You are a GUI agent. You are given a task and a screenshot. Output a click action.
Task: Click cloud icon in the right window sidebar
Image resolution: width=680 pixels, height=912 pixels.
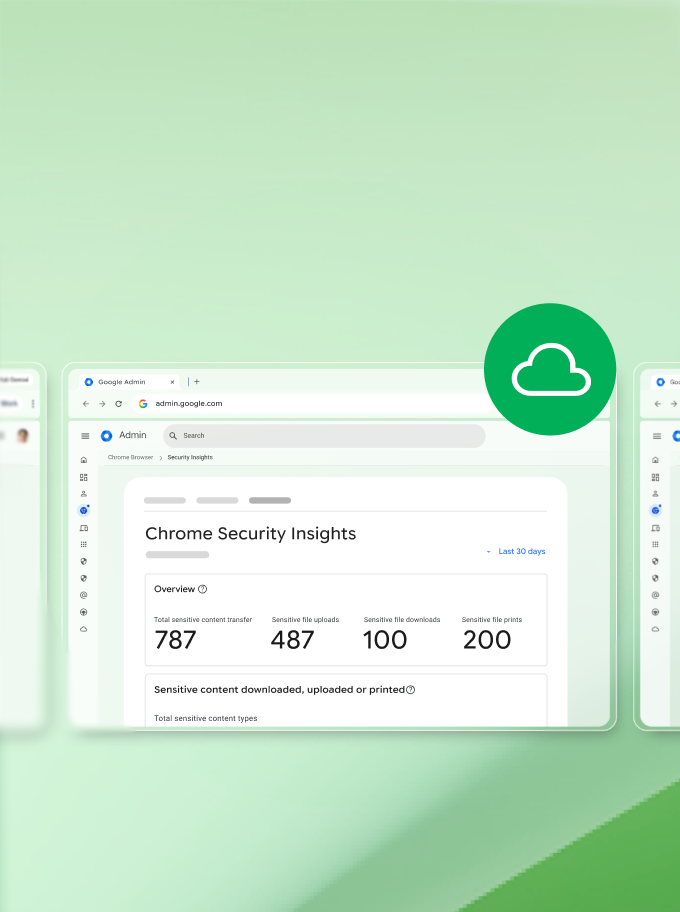tap(656, 629)
